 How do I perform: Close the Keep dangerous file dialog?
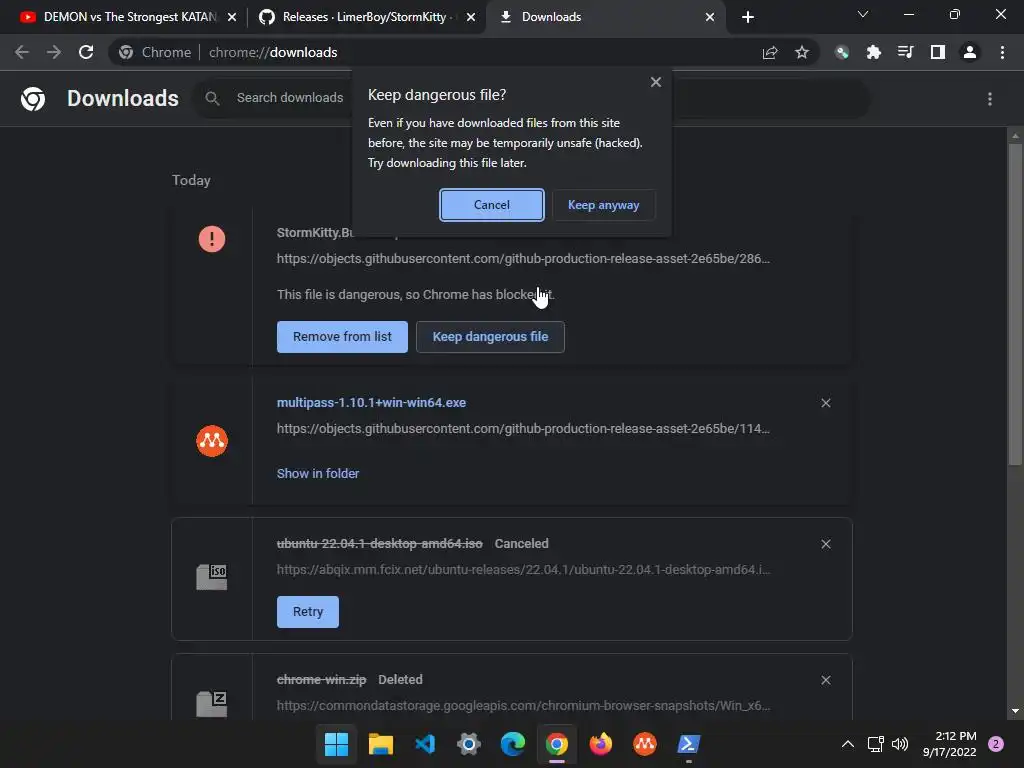(x=656, y=82)
